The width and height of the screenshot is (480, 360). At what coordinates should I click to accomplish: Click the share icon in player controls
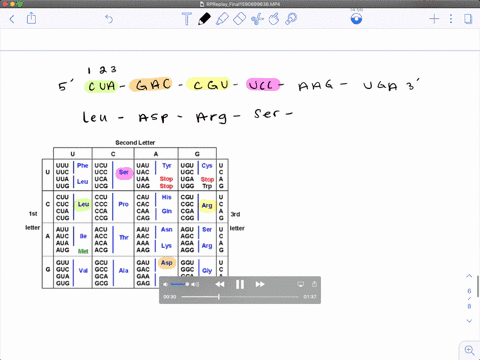[314, 284]
